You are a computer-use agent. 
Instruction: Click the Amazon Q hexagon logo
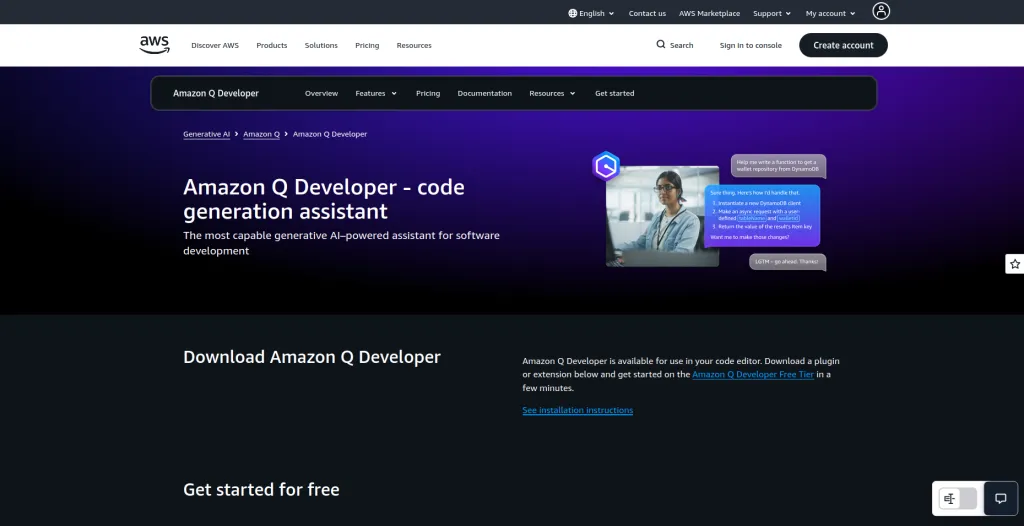[606, 167]
